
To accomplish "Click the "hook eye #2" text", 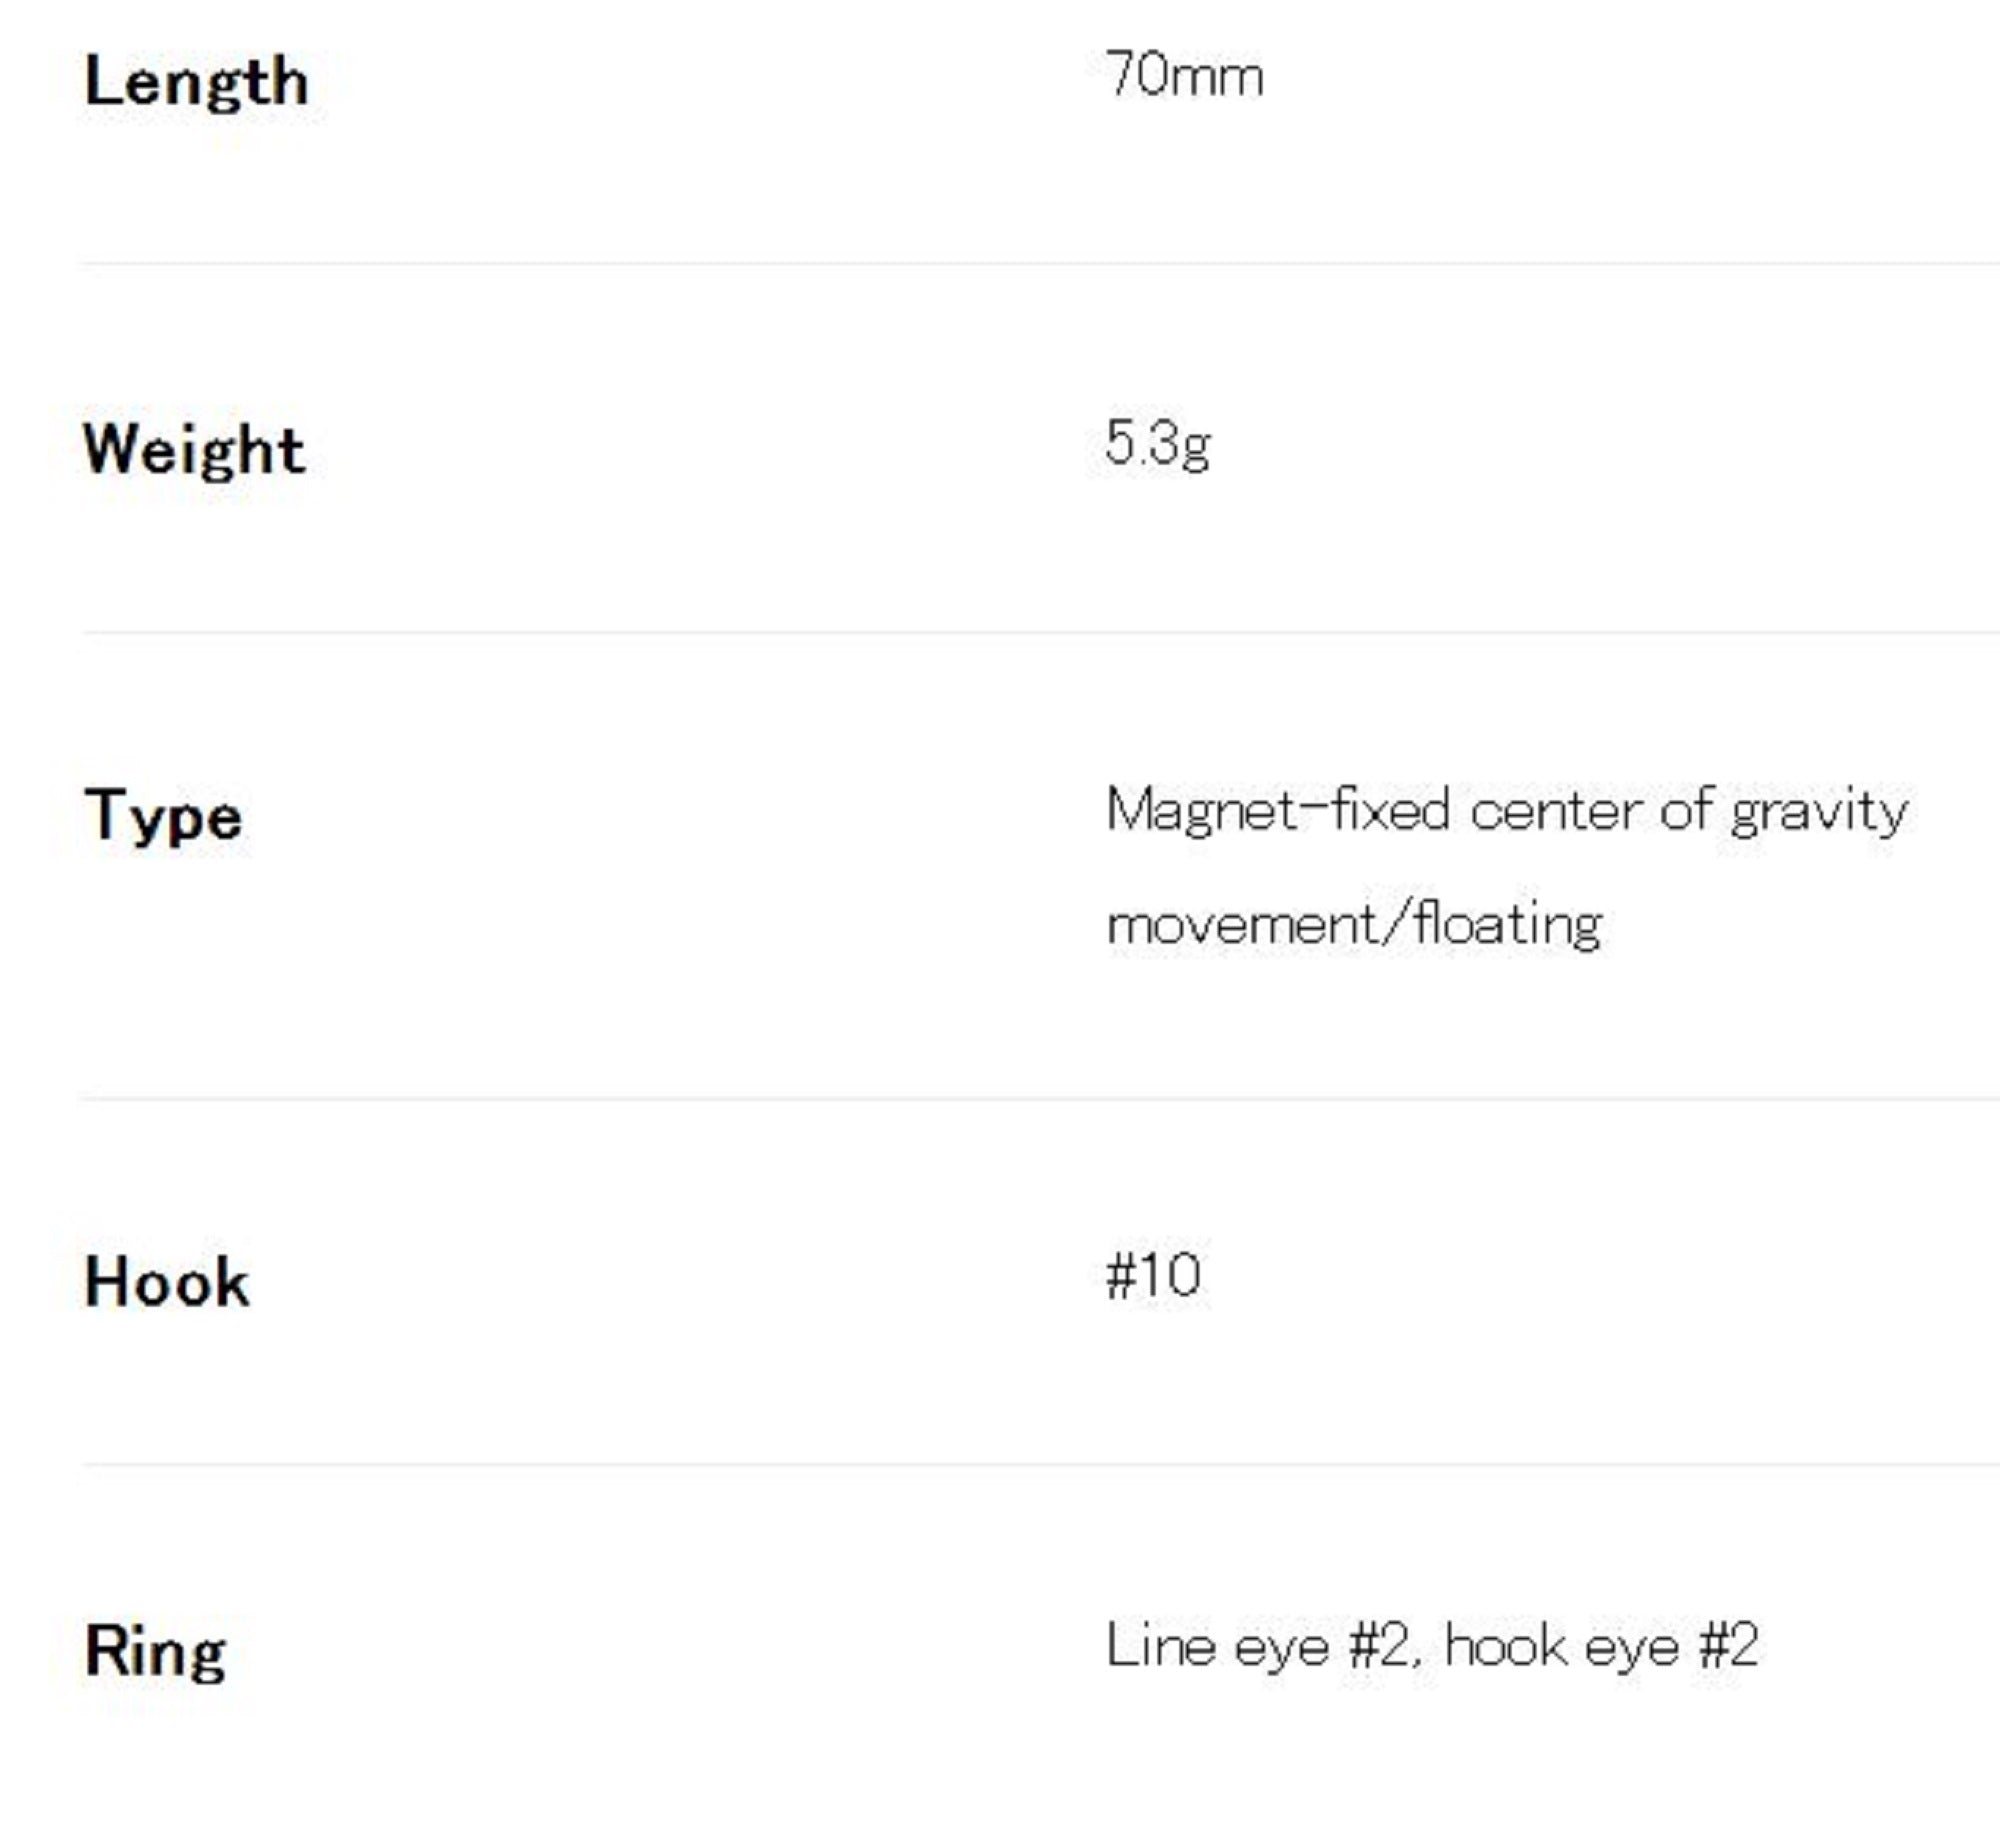I will (x=1601, y=1646).
